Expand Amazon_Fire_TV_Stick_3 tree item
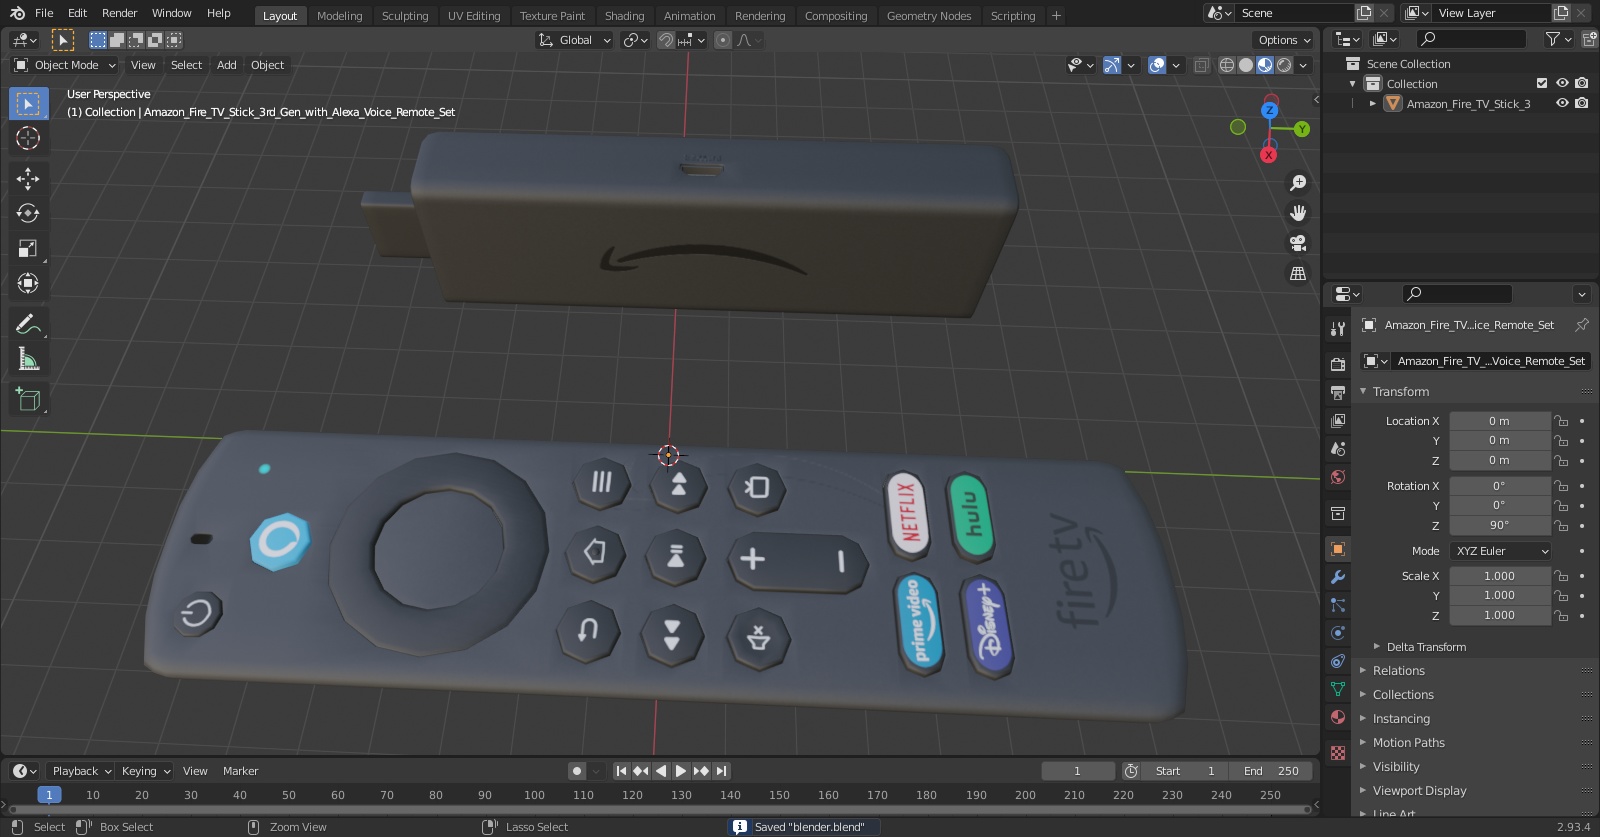 1373,103
